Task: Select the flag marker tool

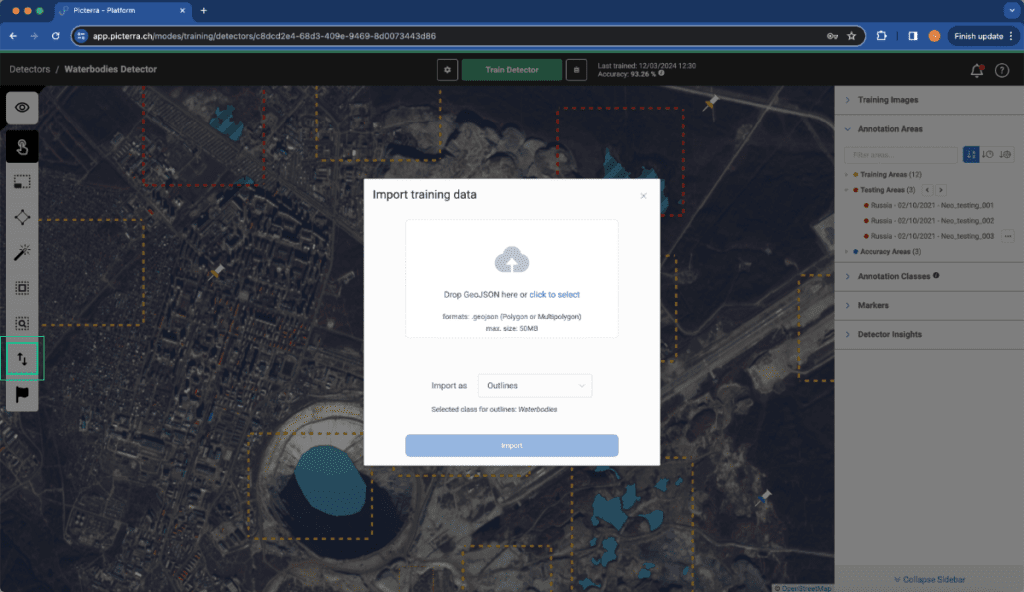Action: click(22, 394)
